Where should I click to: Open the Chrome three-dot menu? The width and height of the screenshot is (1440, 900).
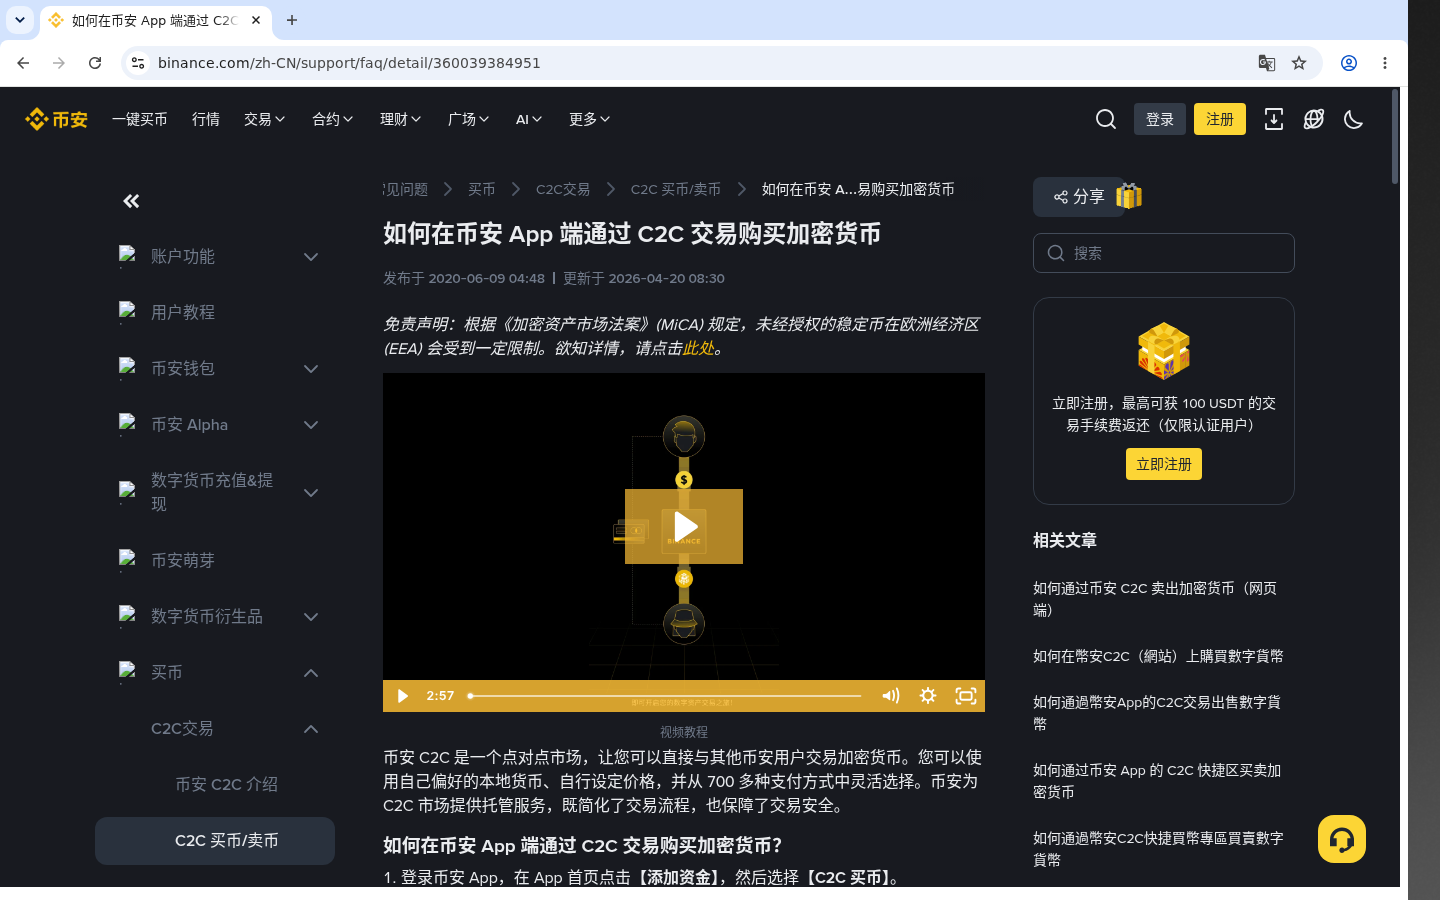click(x=1385, y=63)
